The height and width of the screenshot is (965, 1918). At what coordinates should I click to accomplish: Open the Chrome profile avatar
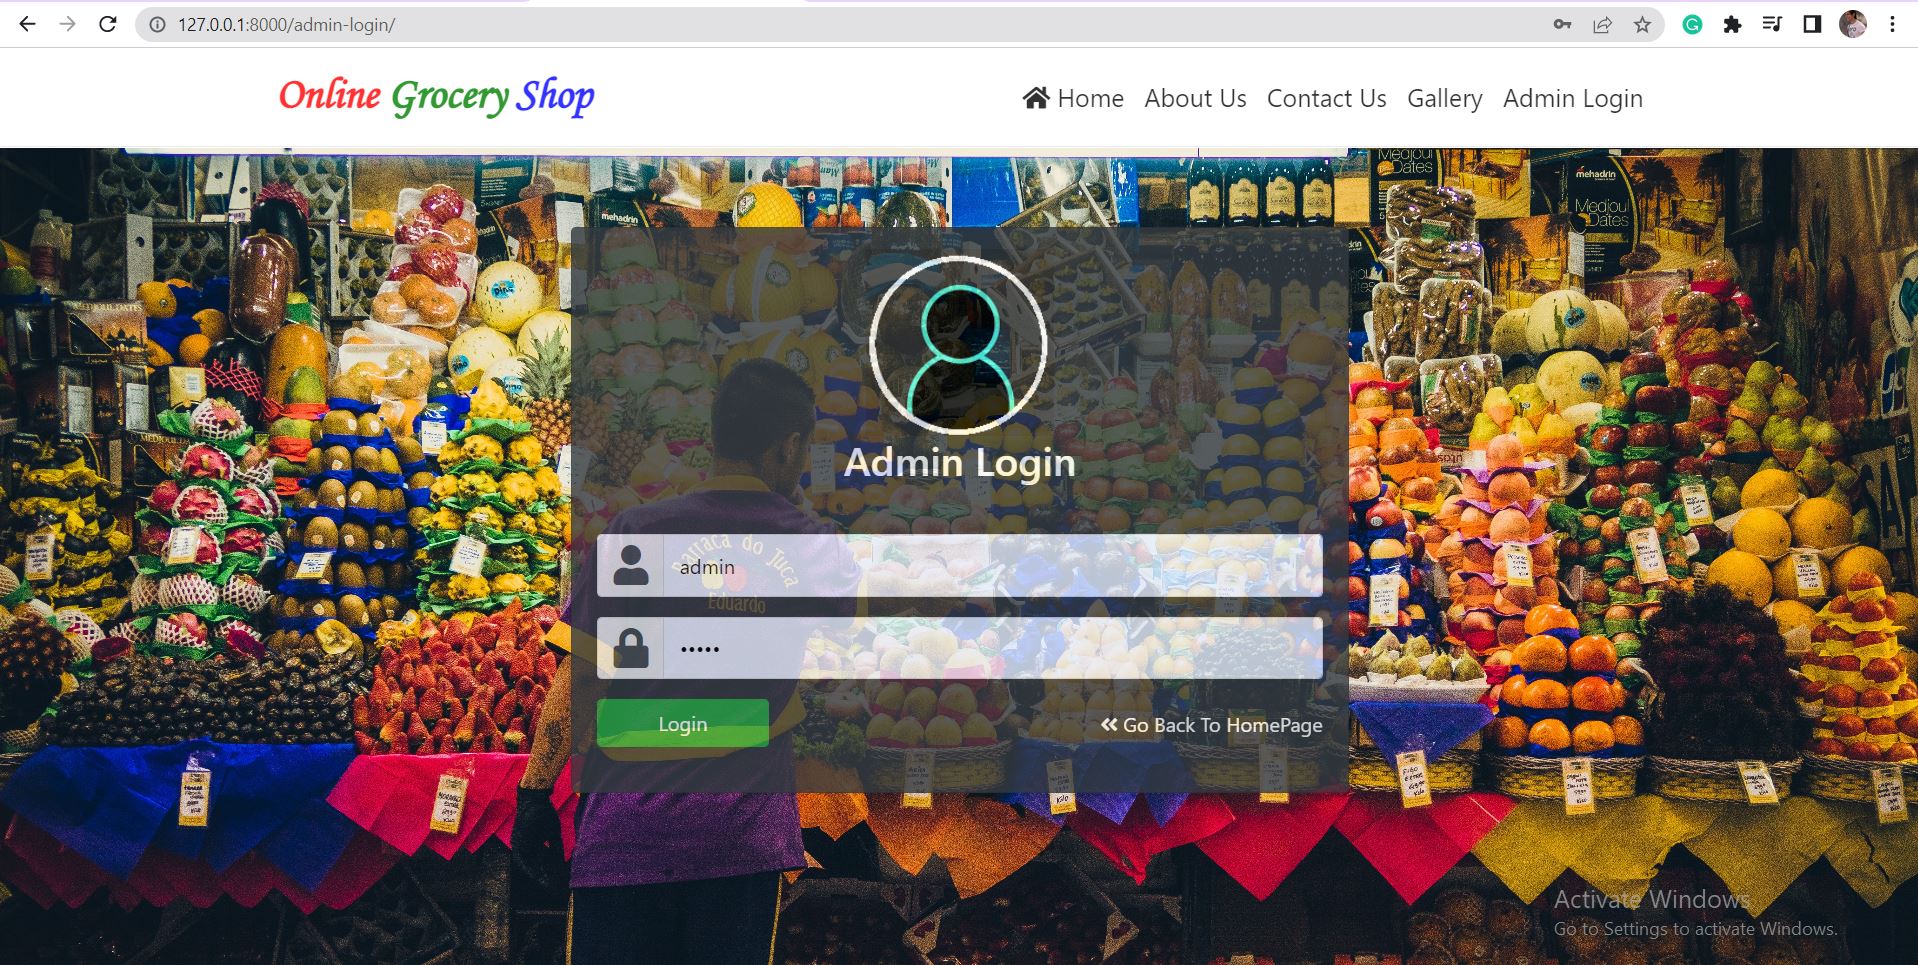tap(1853, 25)
